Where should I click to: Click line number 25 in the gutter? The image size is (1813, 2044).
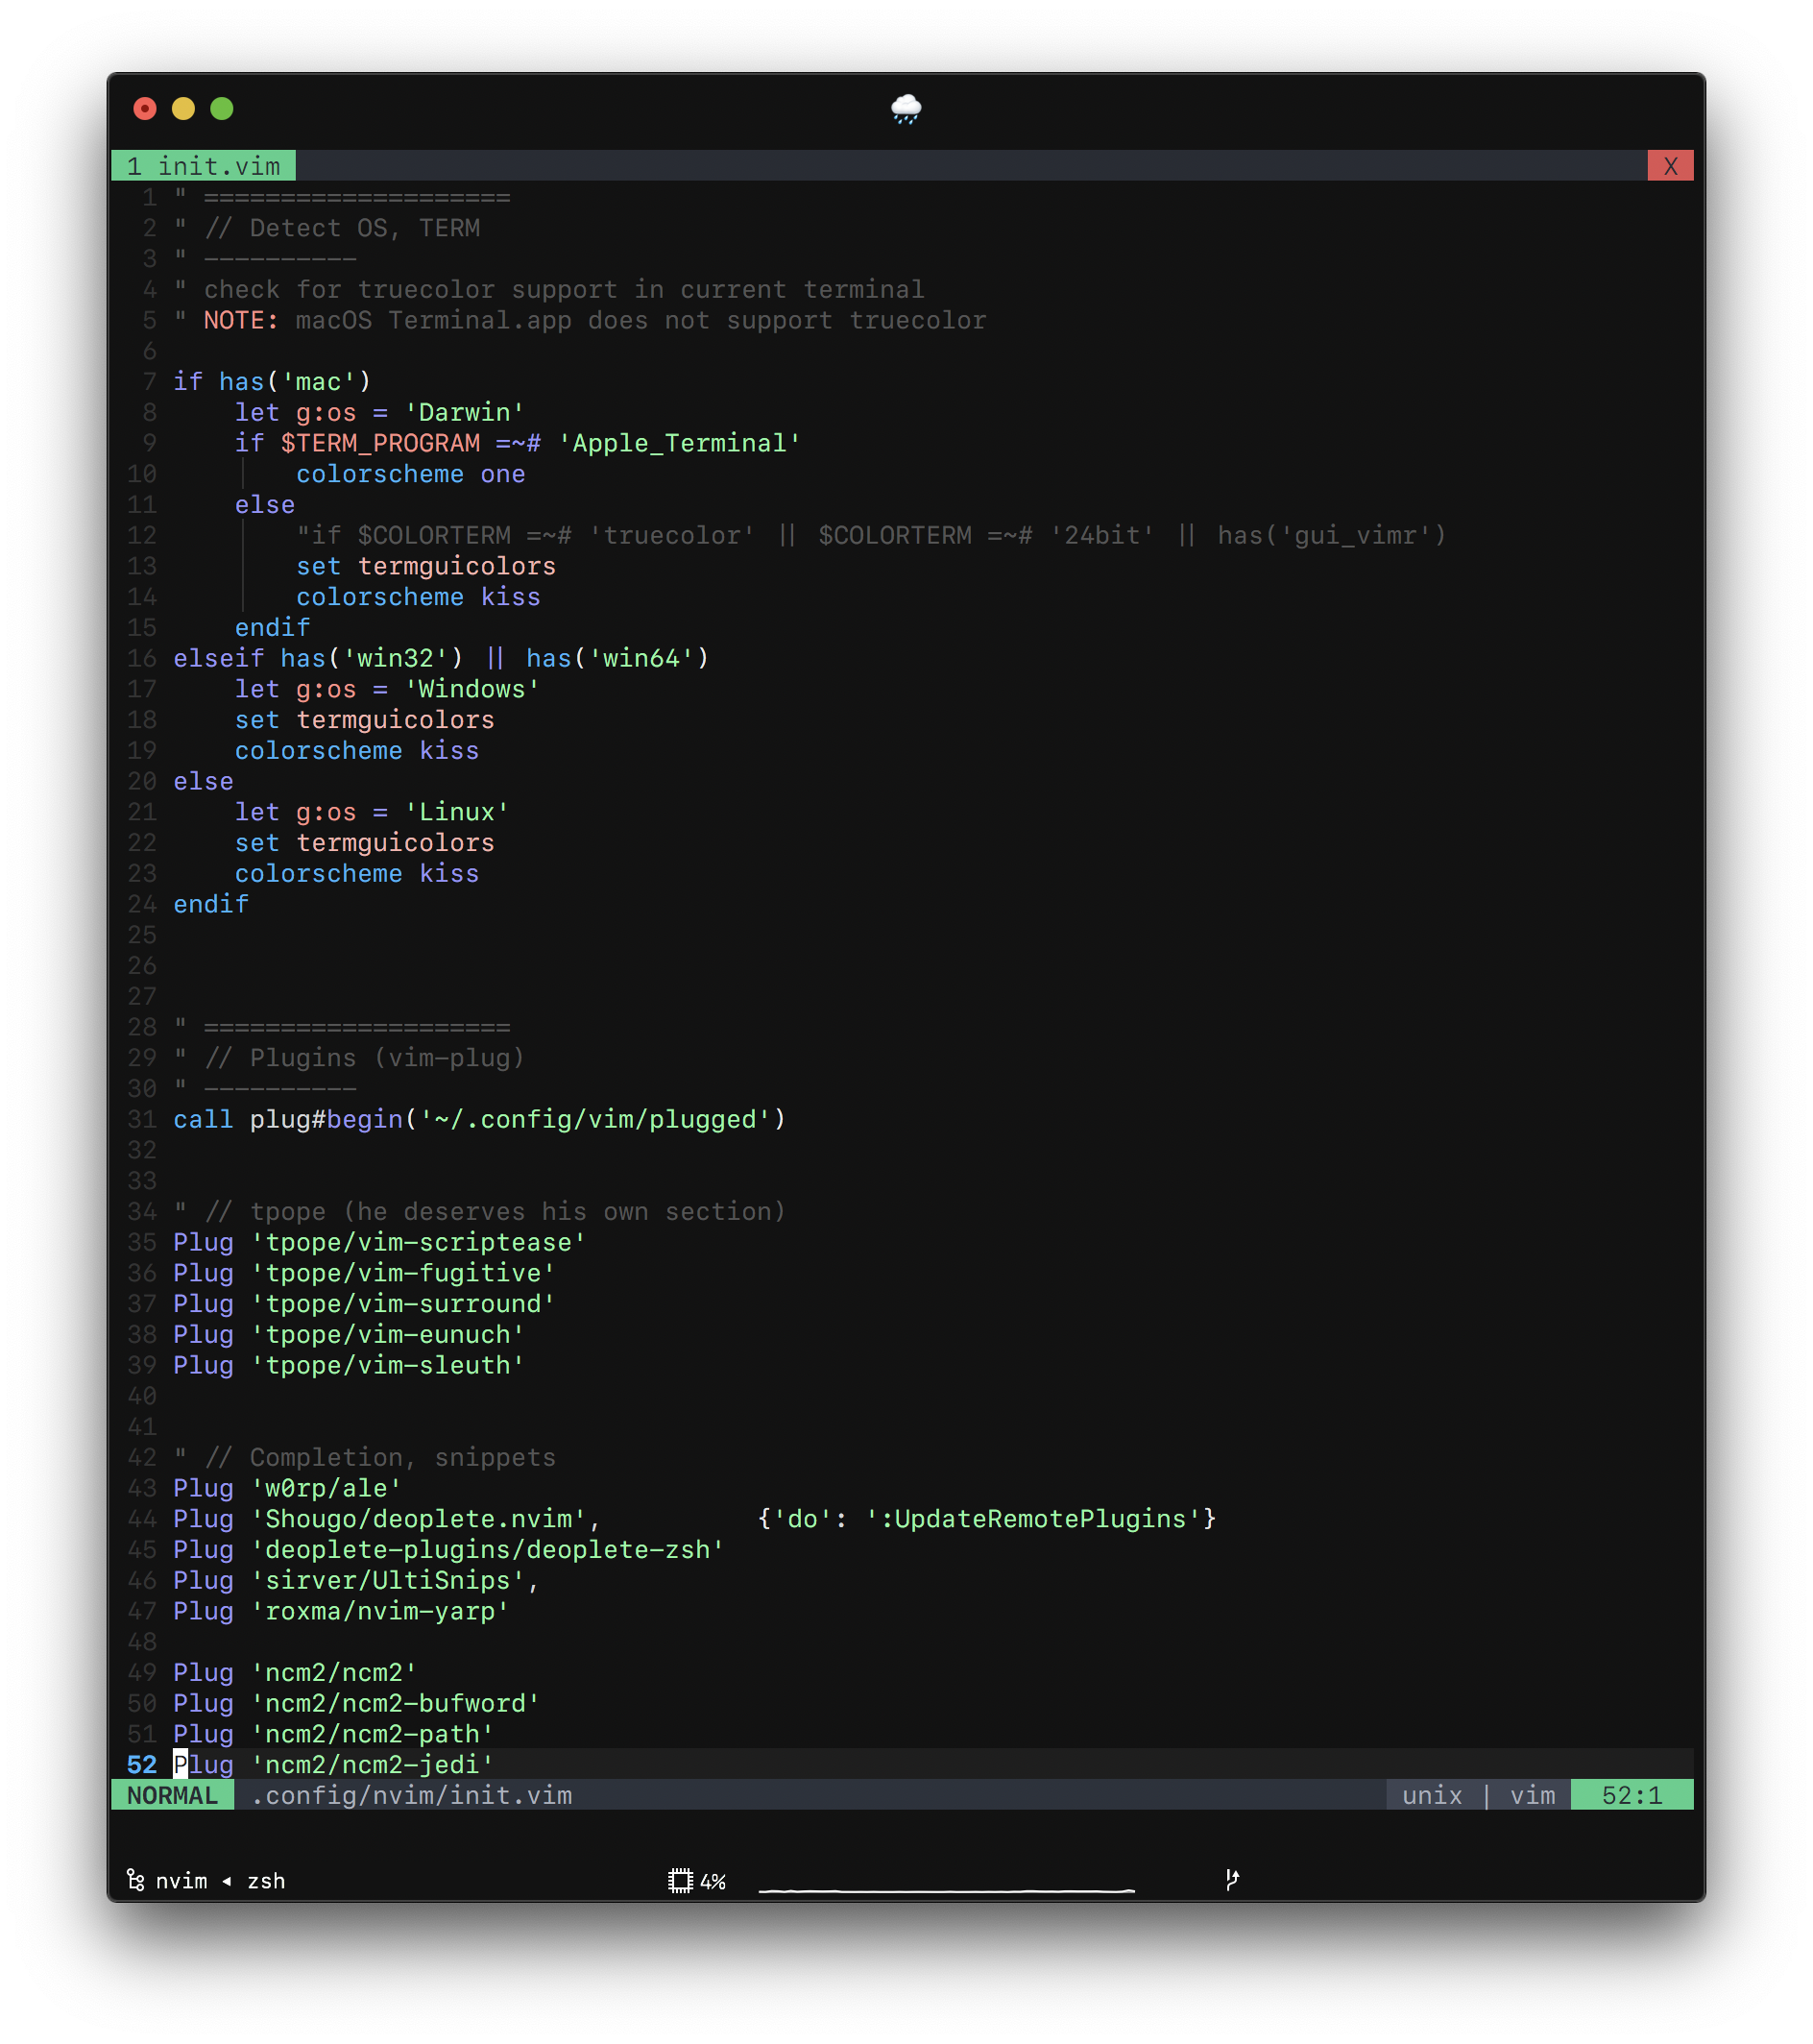pyautogui.click(x=142, y=935)
